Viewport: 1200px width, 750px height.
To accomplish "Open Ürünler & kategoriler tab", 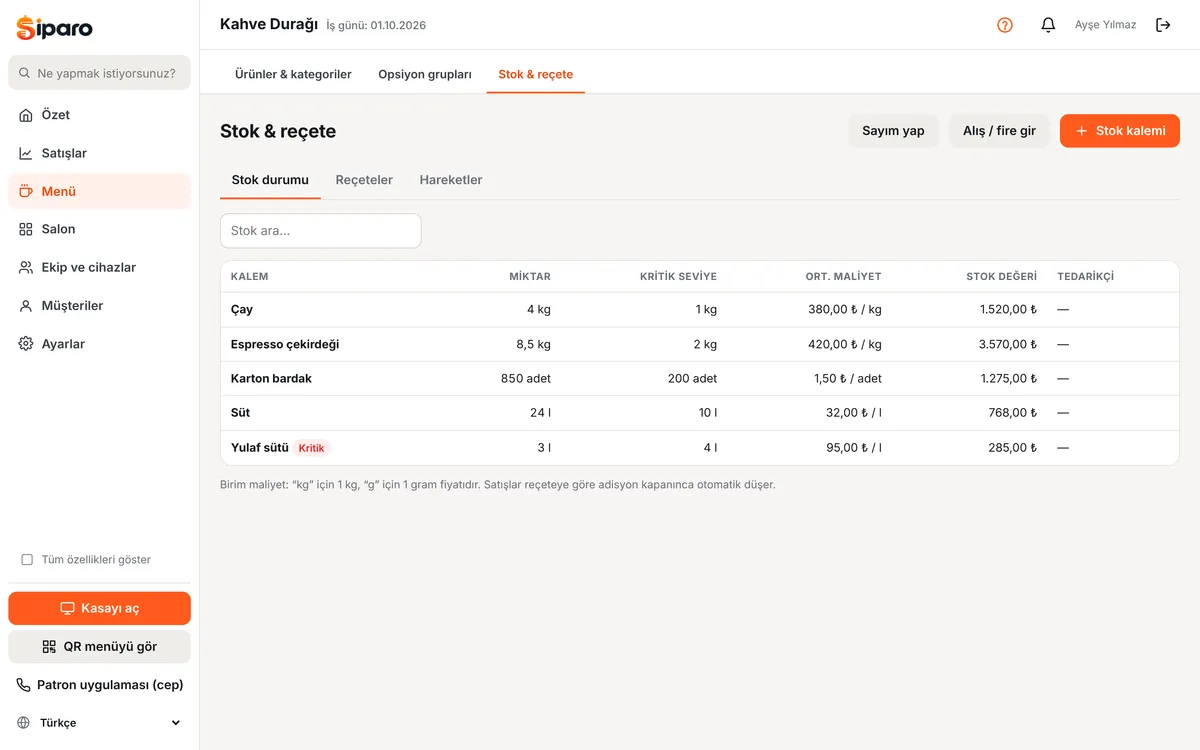I will (x=293, y=74).
